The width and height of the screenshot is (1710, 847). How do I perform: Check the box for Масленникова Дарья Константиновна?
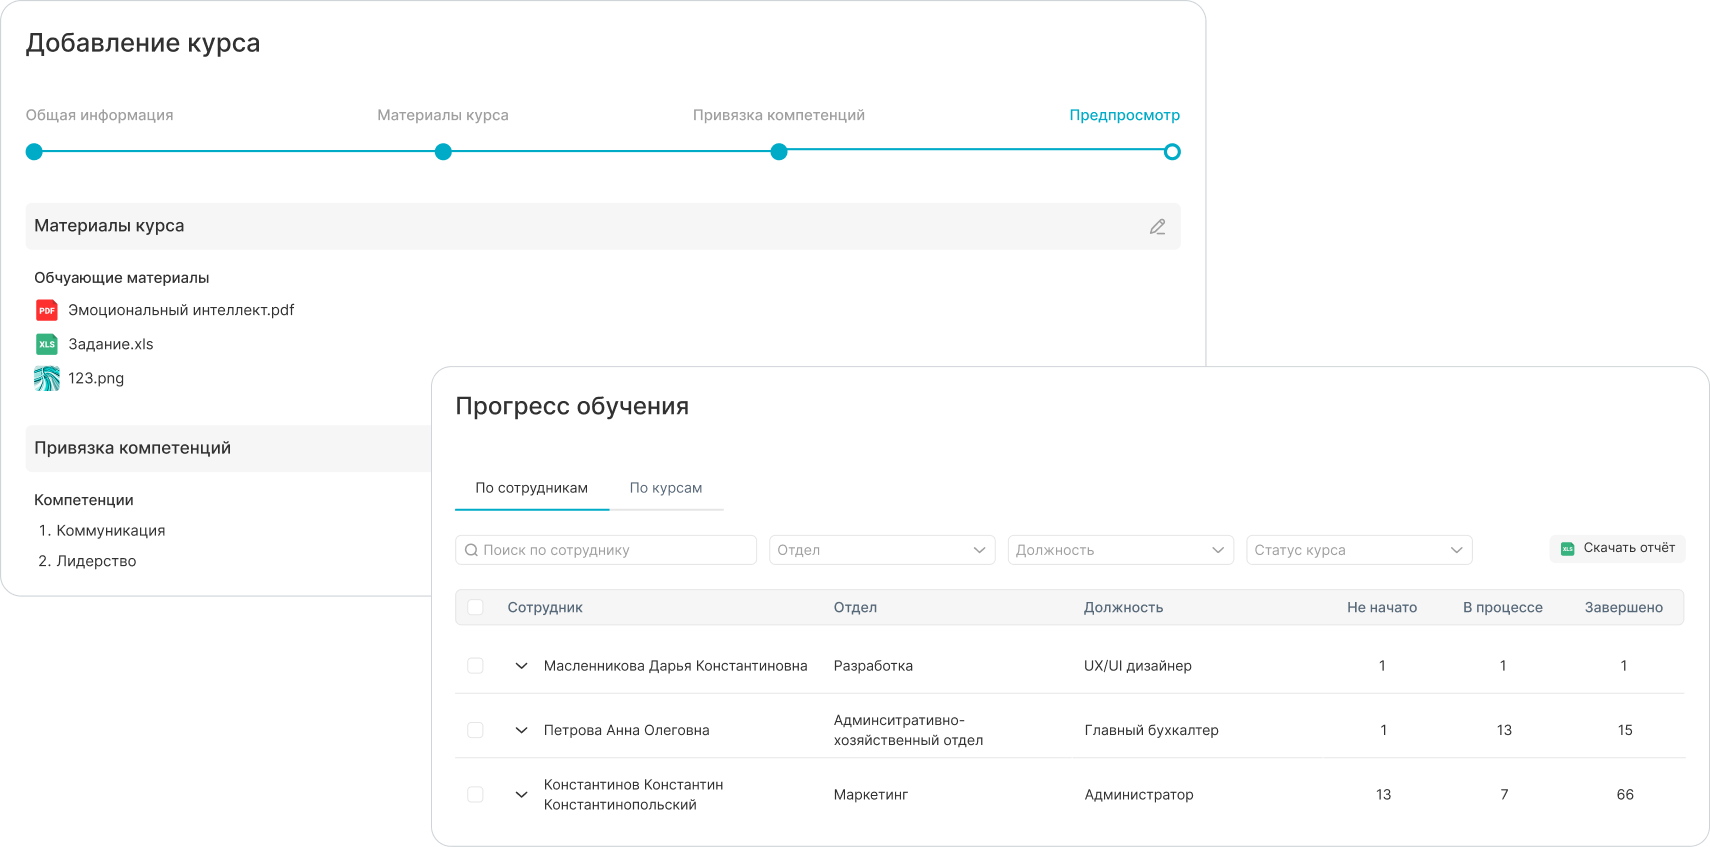pos(475,666)
